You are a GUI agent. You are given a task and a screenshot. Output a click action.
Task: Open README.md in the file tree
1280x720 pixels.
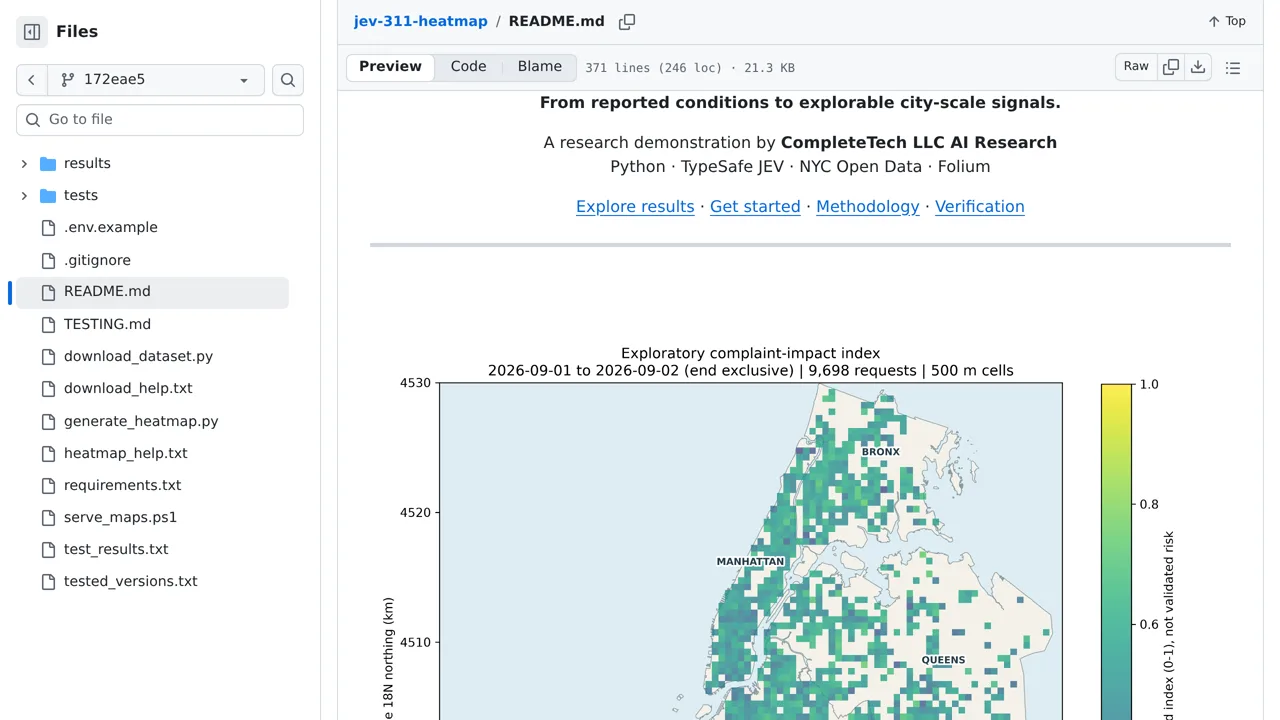[152, 292]
